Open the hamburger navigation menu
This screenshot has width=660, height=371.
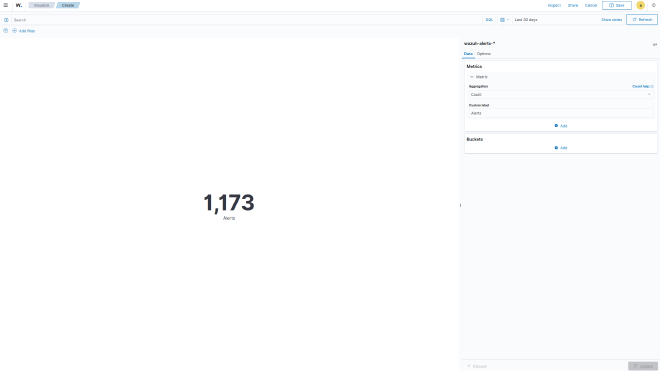click(6, 5)
